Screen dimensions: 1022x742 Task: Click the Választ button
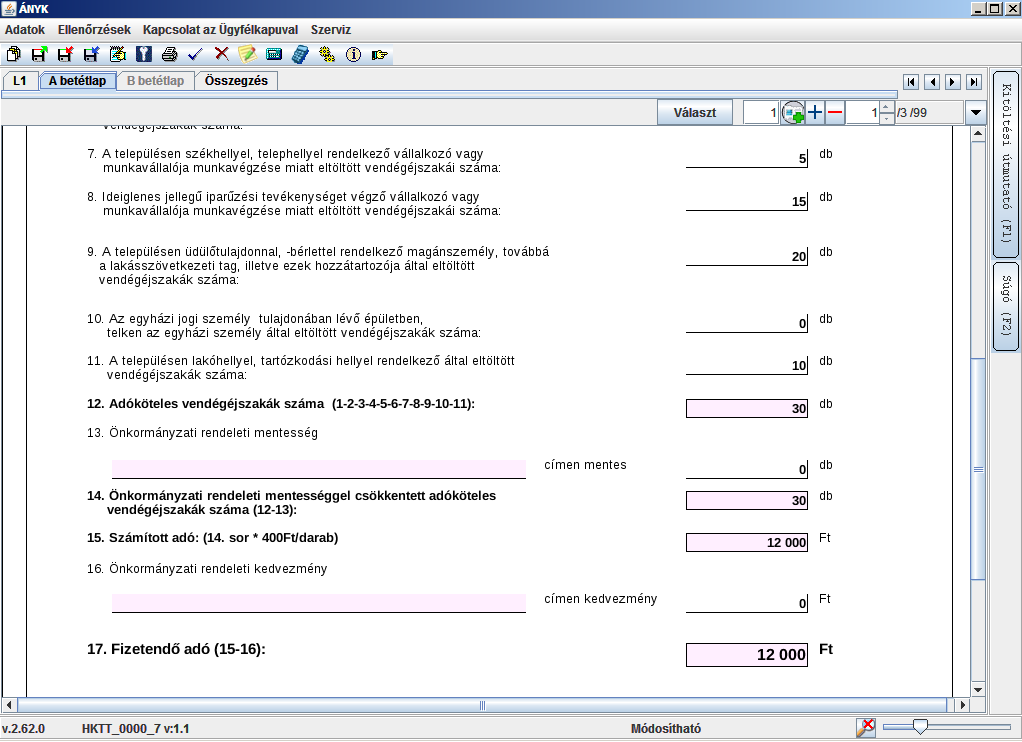point(695,112)
